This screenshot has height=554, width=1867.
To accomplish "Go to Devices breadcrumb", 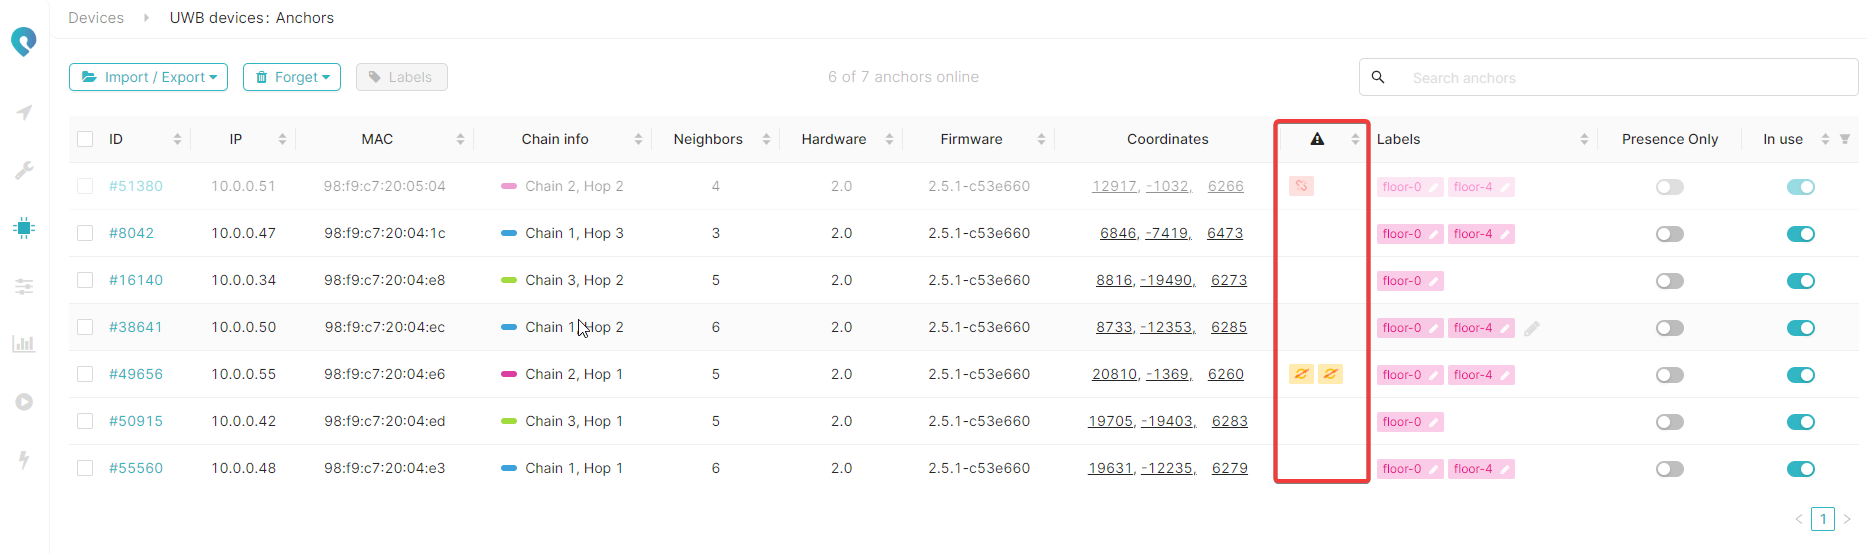I will 96,18.
